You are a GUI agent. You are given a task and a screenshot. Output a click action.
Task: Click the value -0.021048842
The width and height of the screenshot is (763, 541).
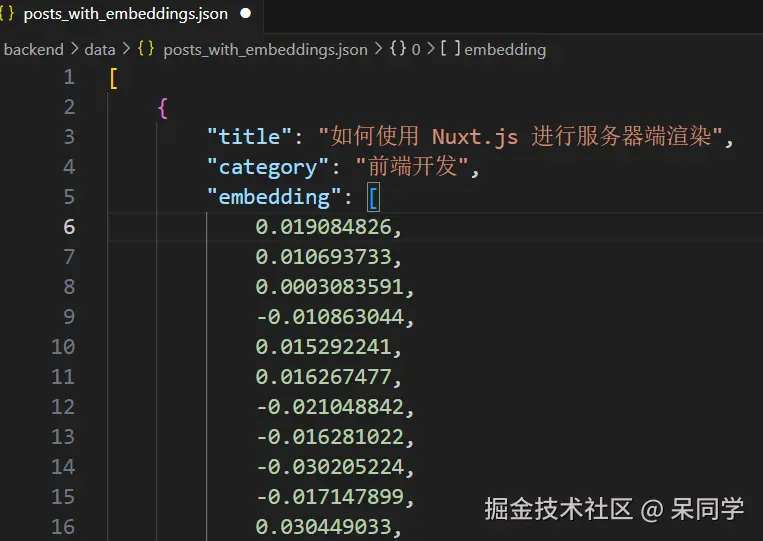pos(330,407)
